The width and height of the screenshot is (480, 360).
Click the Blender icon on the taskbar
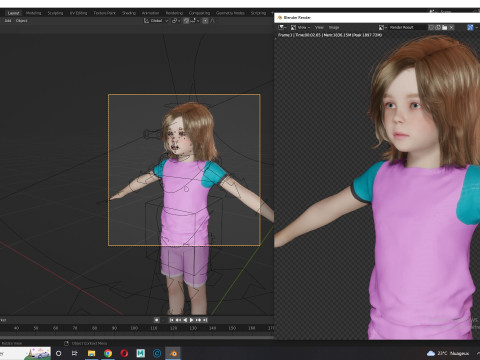pyautogui.click(x=173, y=353)
